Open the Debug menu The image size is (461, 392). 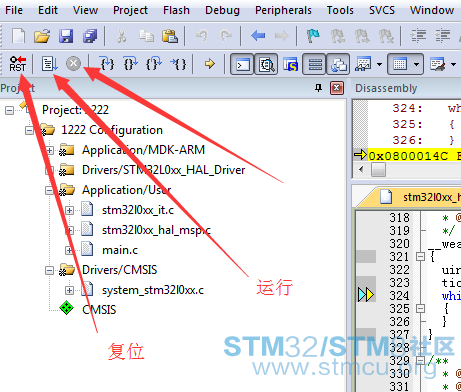[222, 10]
